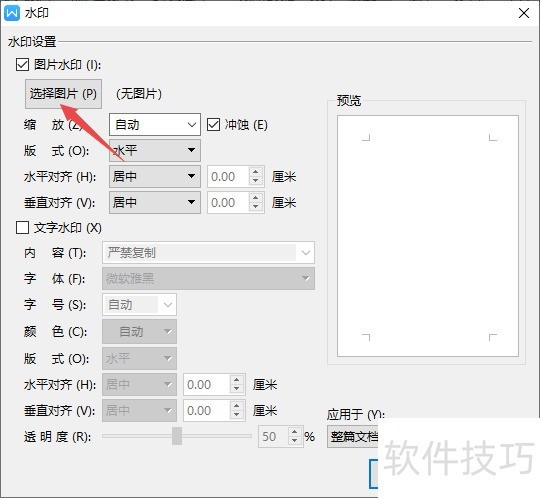Image resolution: width=540 pixels, height=498 pixels.
Task: Uncheck the 图片水印 (I) checkbox
Action: (x=22, y=64)
